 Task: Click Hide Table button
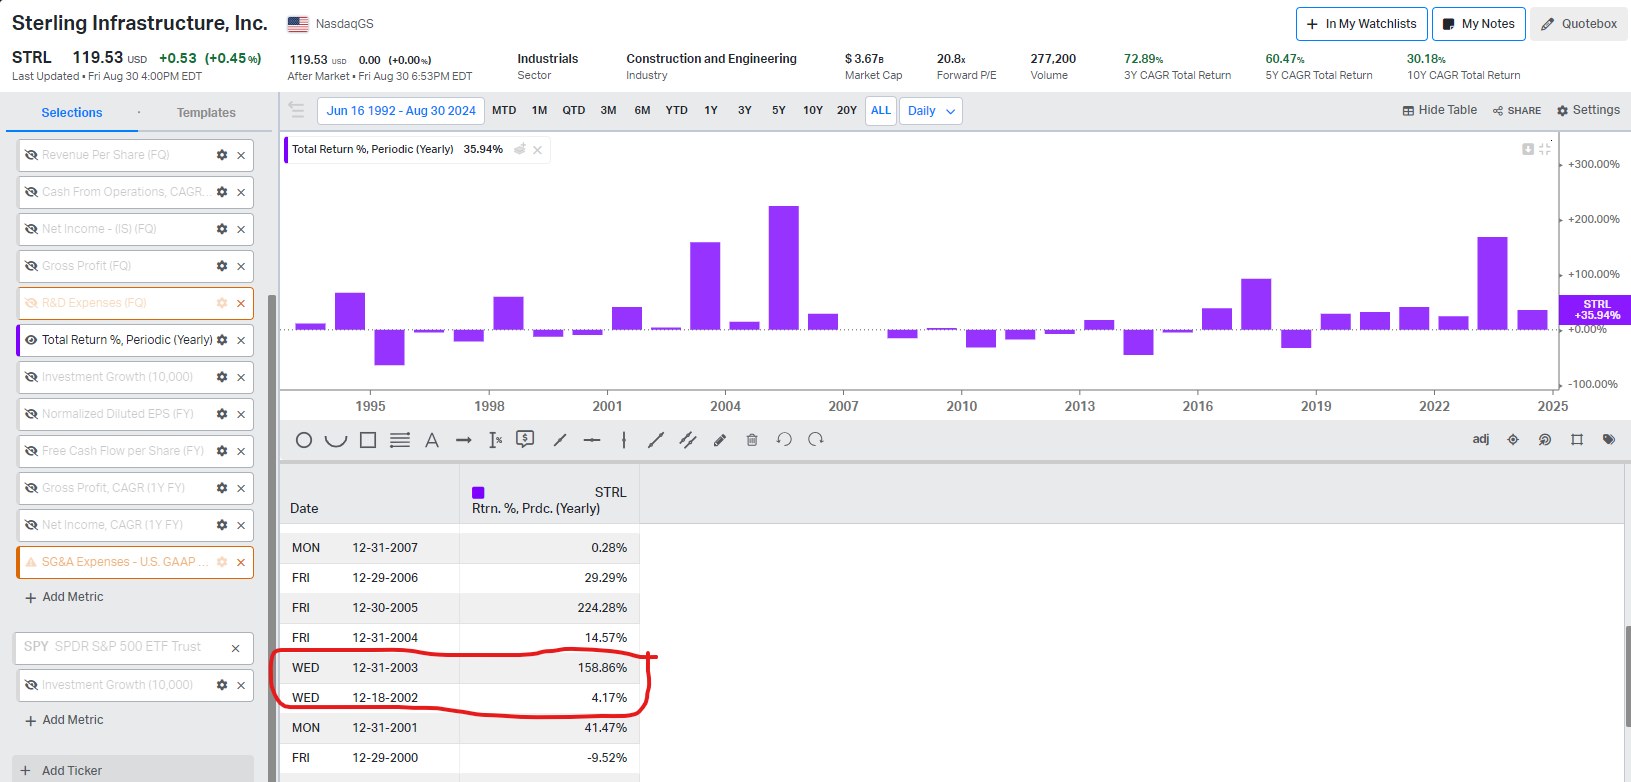coord(1439,110)
